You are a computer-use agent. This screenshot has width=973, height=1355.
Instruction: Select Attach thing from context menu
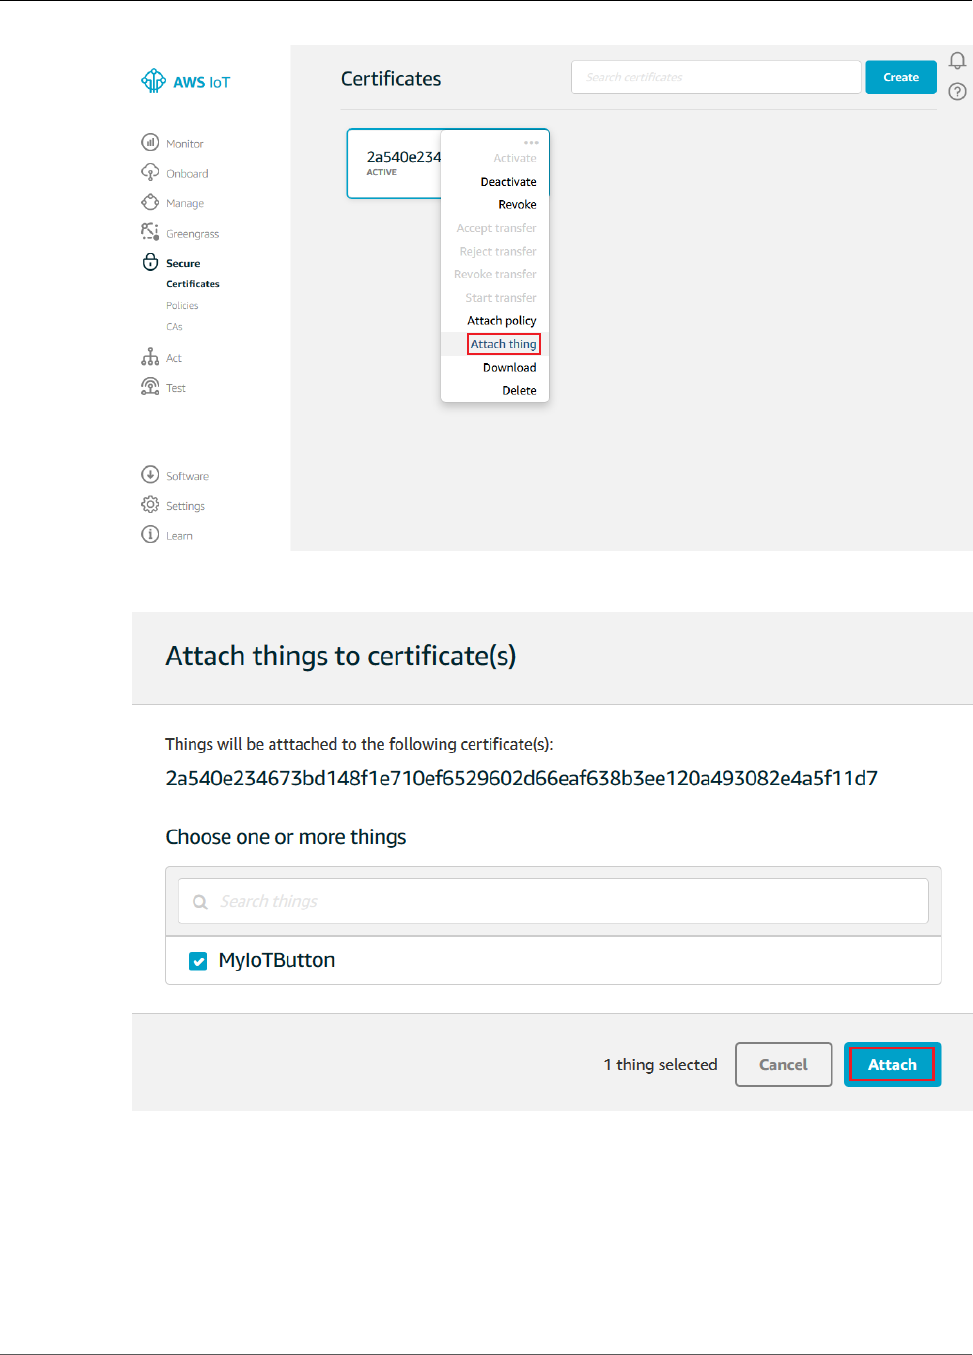click(x=503, y=344)
